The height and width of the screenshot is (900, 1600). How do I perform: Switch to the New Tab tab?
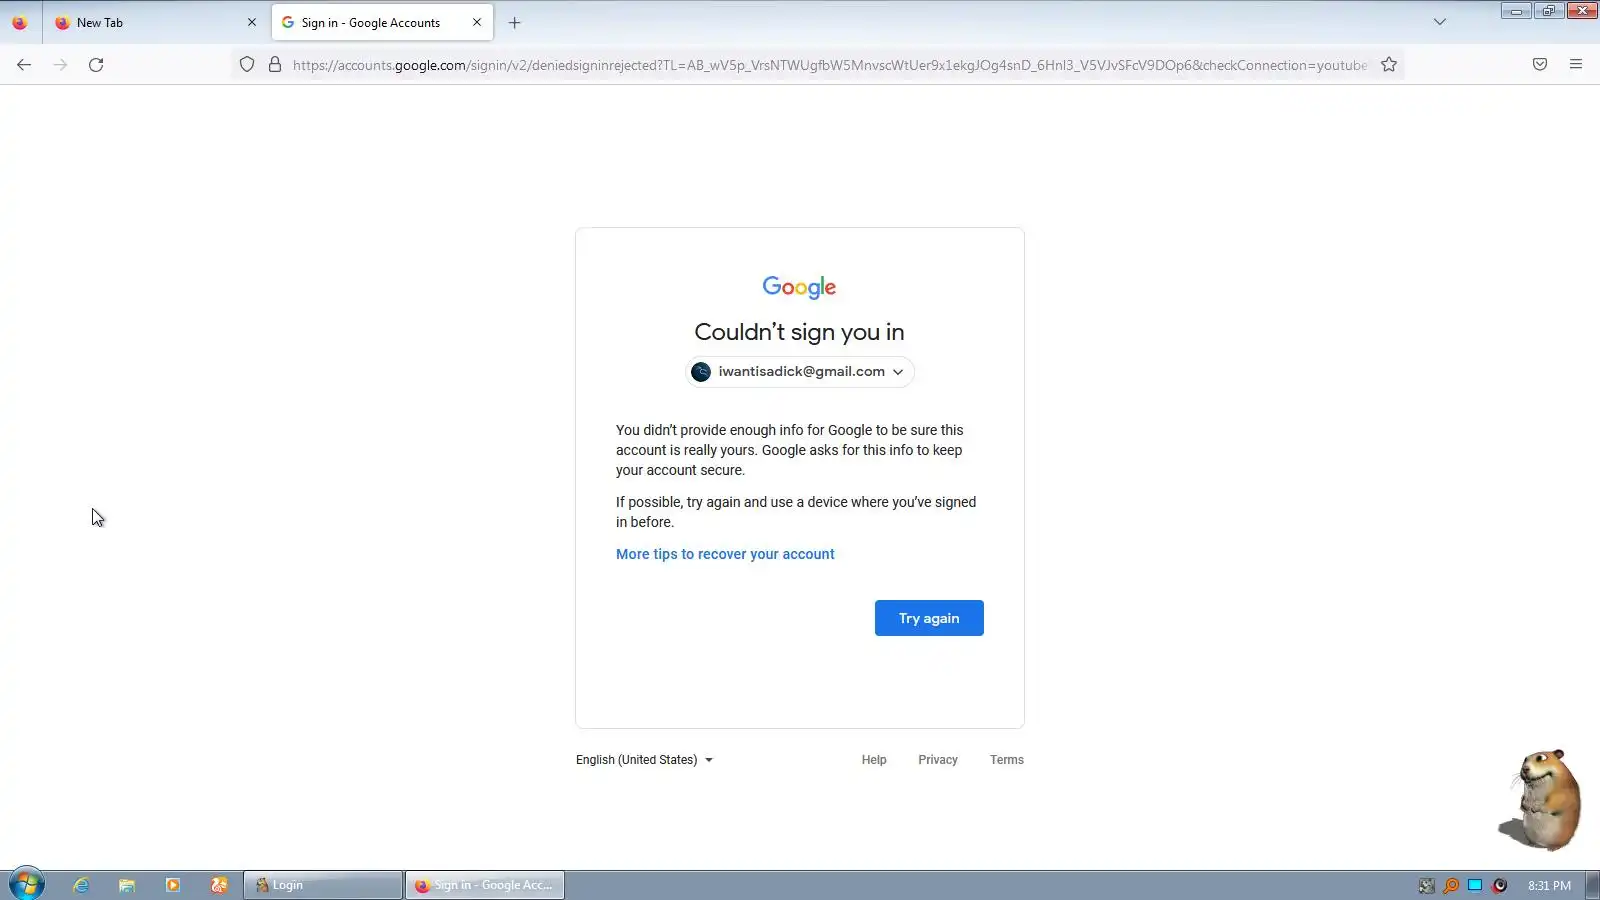tap(155, 22)
